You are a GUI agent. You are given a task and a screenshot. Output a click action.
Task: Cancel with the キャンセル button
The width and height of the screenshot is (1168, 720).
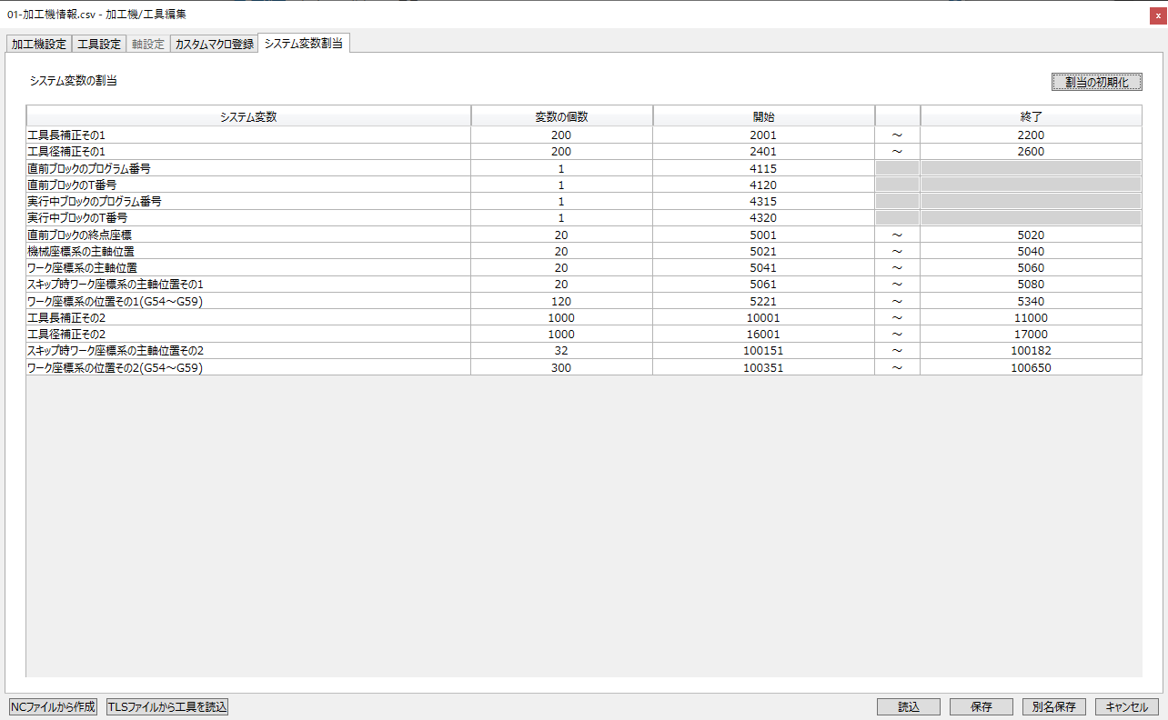pyautogui.click(x=1127, y=707)
